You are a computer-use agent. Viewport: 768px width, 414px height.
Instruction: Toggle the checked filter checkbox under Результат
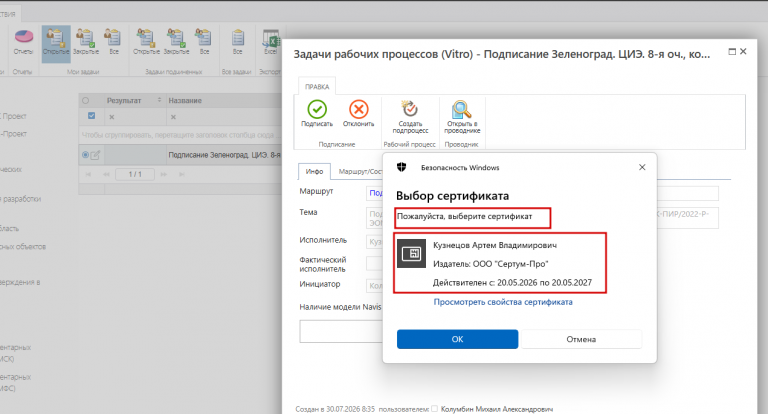[x=92, y=116]
